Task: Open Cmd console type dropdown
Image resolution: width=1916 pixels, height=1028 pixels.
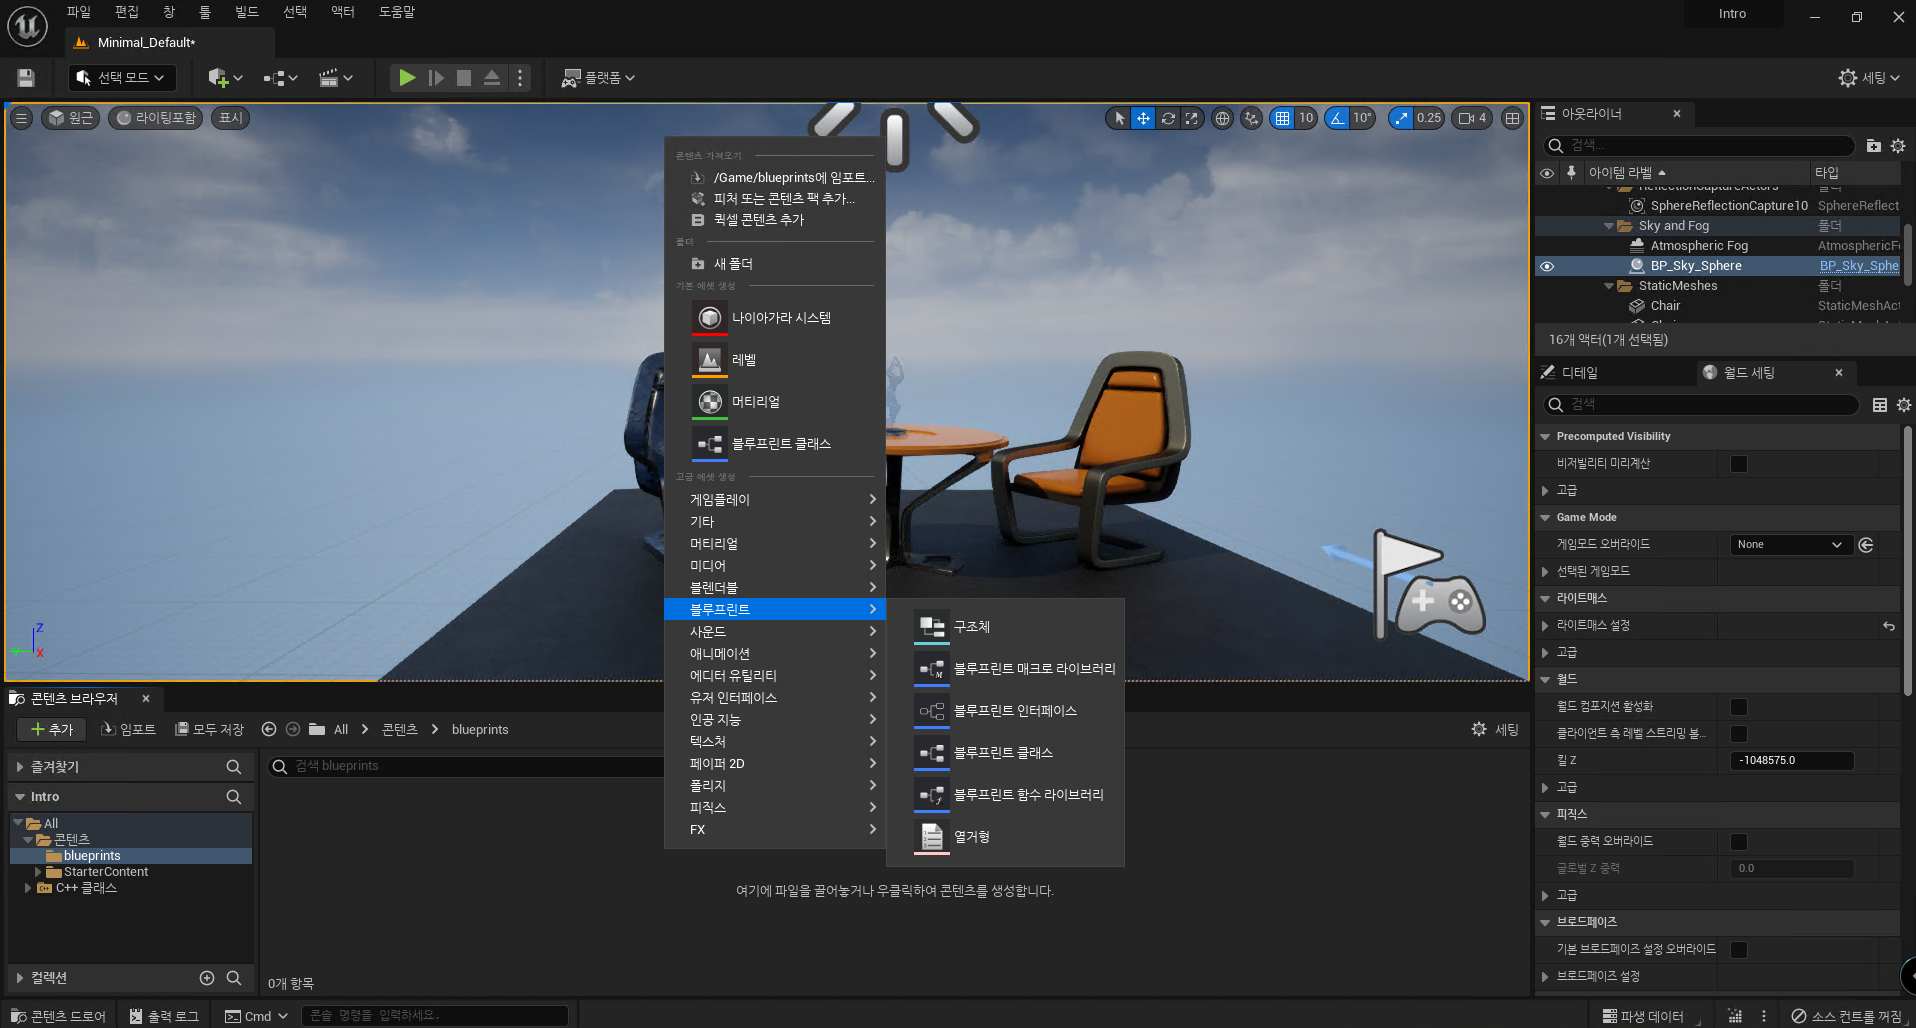Action: tap(256, 1016)
